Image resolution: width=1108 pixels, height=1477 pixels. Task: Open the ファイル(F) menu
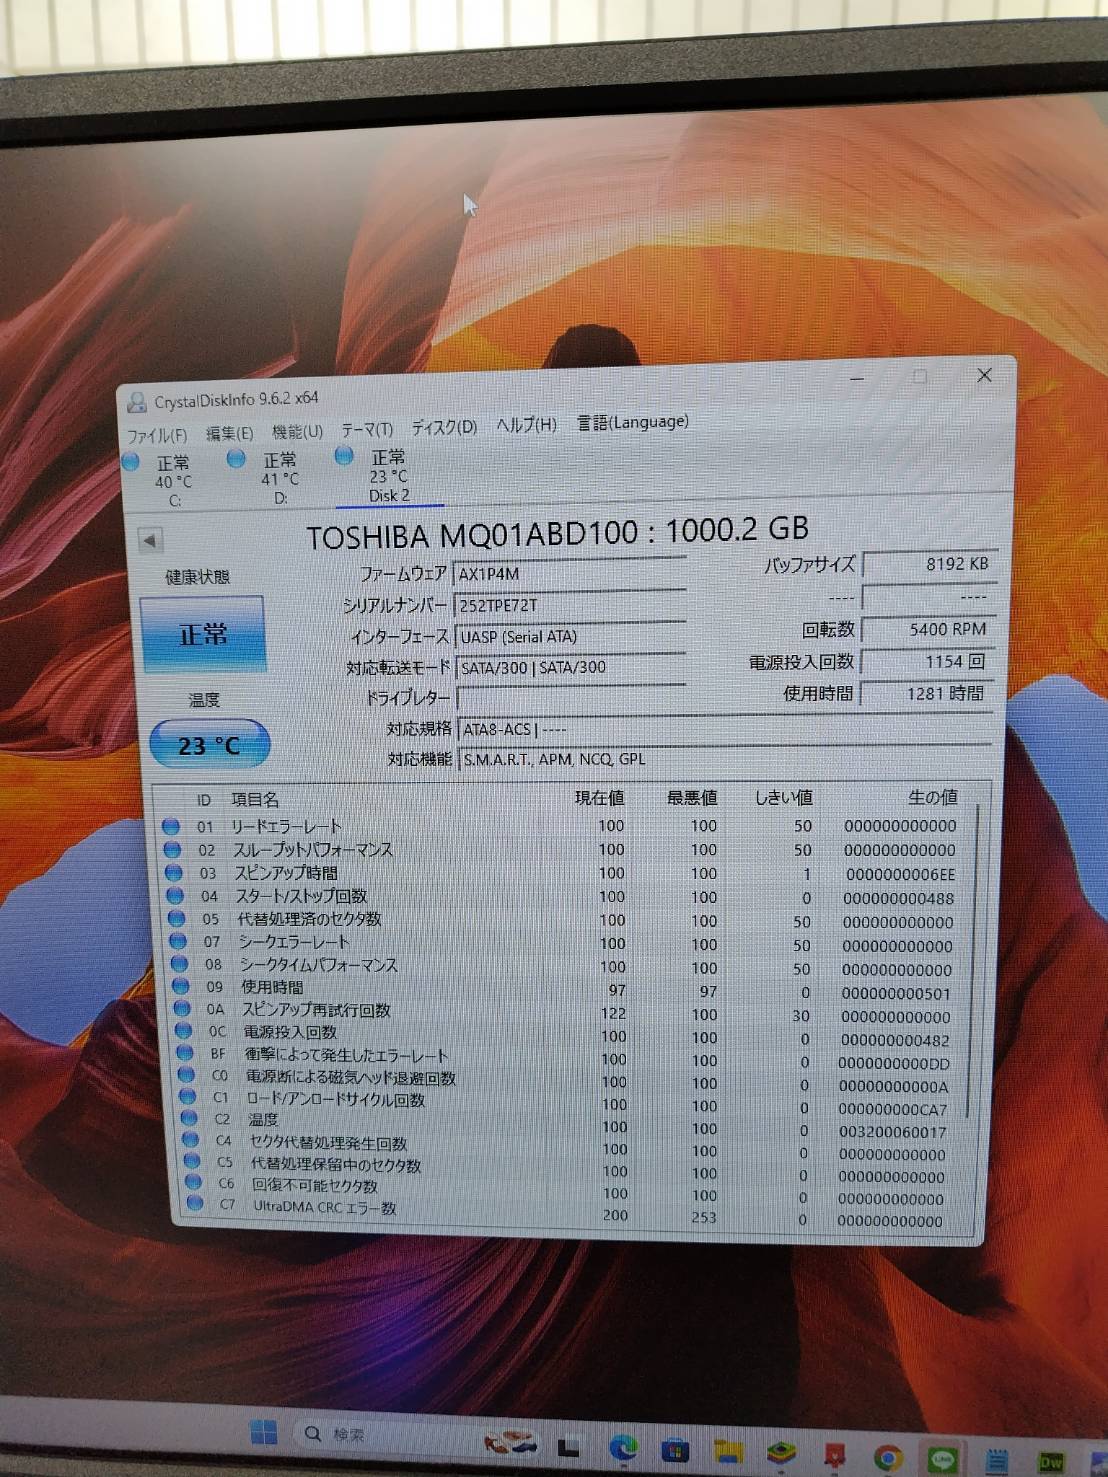[157, 435]
